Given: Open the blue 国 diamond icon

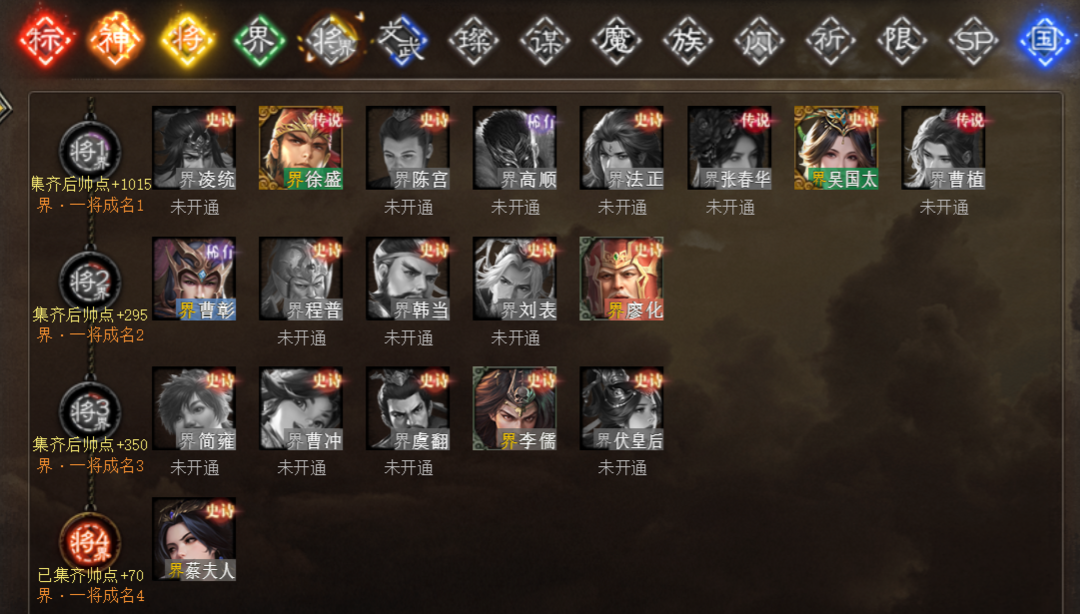Looking at the screenshot, I should [x=1045, y=40].
